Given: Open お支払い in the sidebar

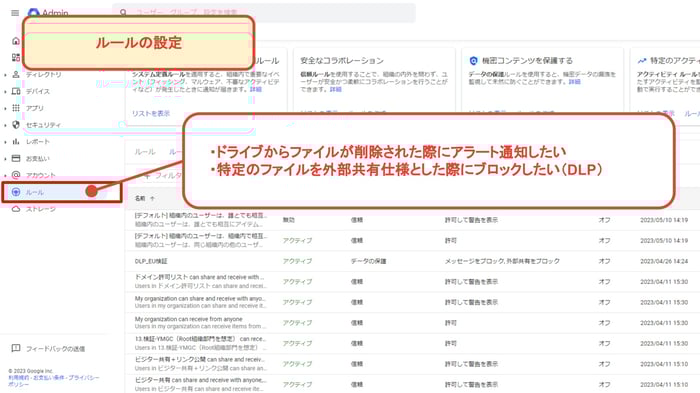Looking at the screenshot, I should point(38,159).
